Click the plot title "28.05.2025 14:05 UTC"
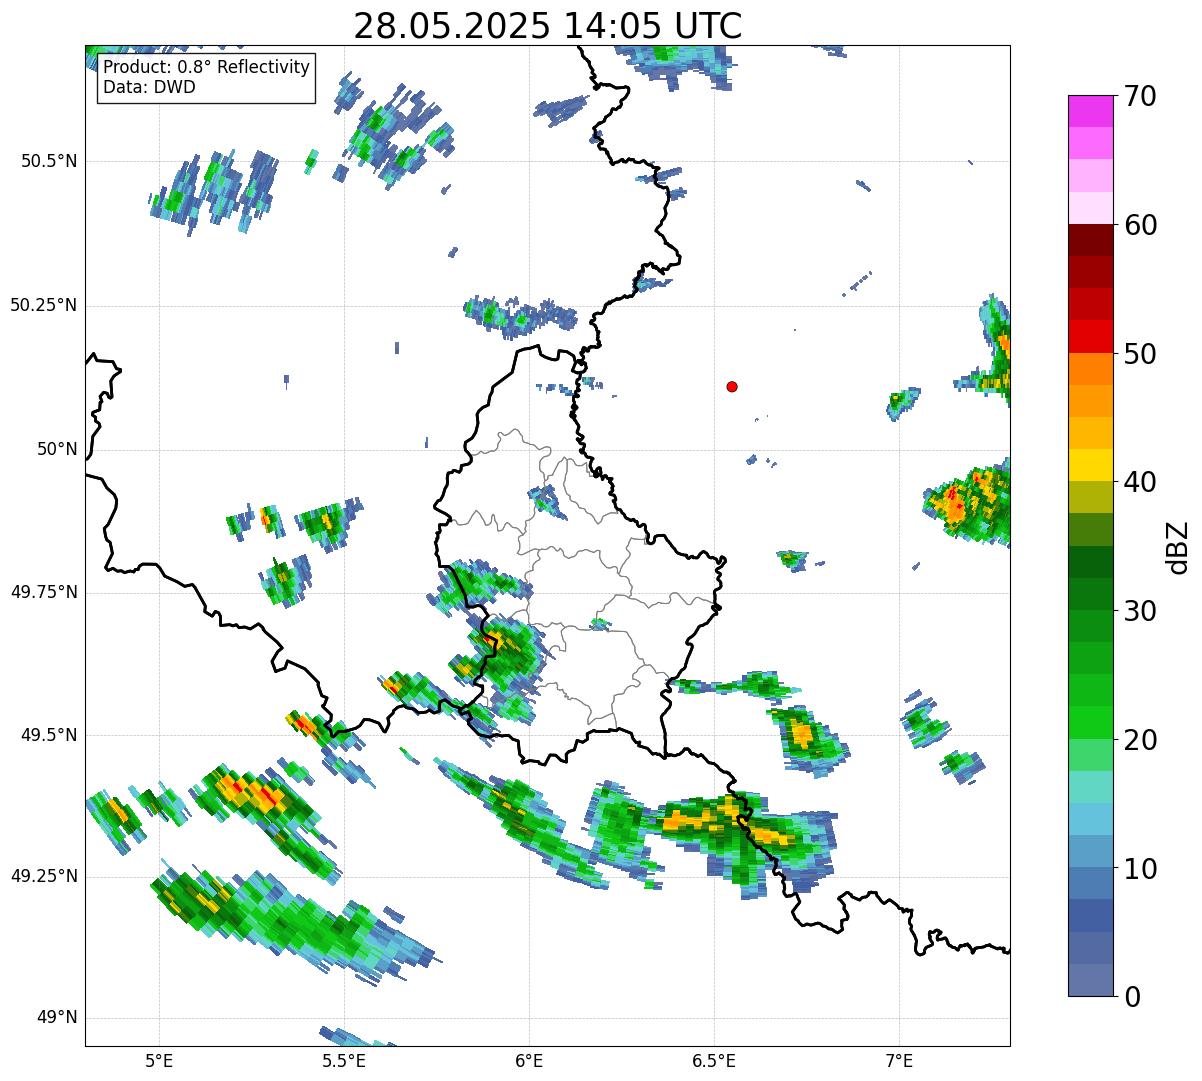 pos(548,25)
